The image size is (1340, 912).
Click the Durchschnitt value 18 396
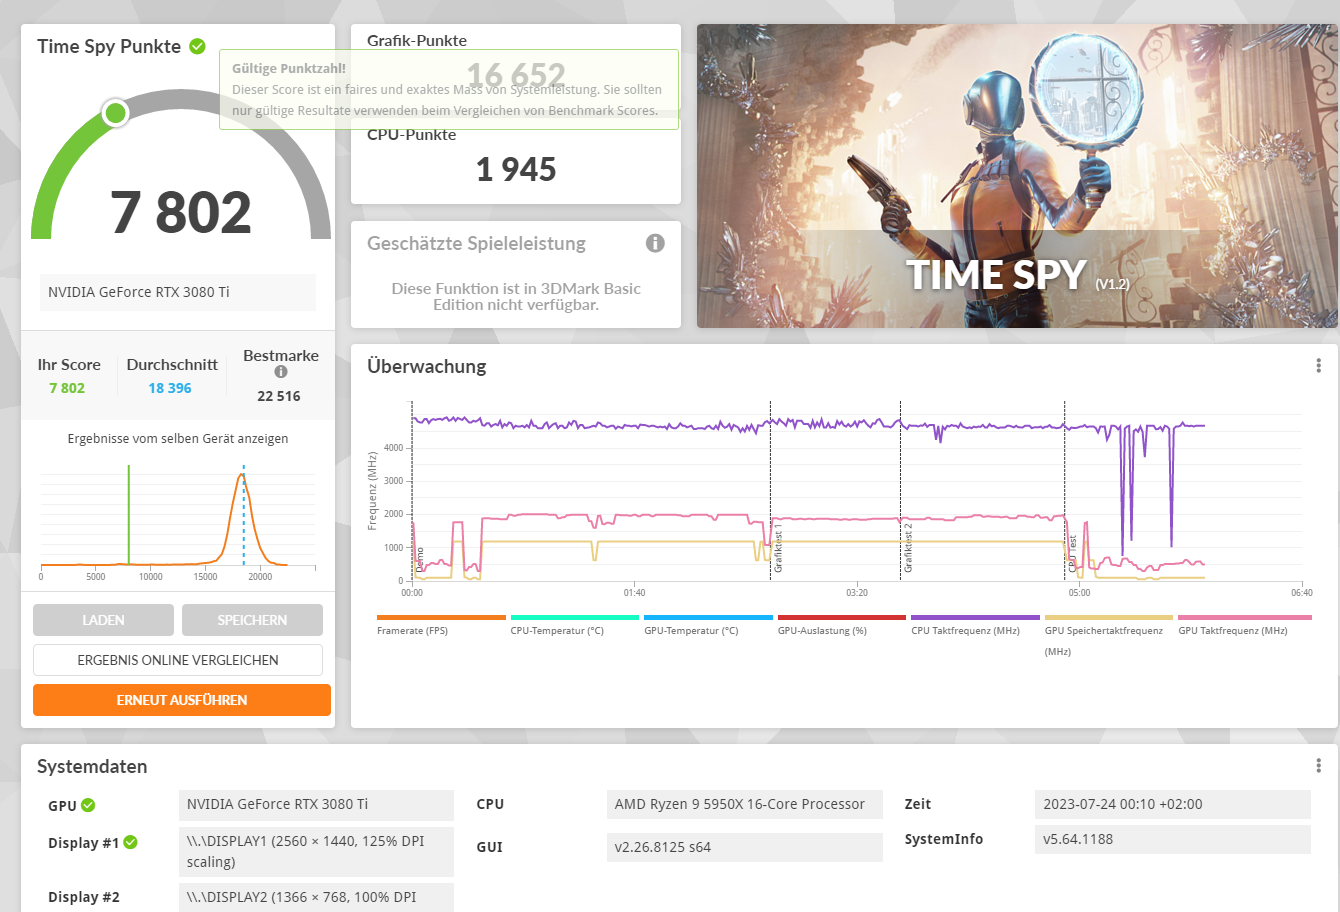(170, 388)
